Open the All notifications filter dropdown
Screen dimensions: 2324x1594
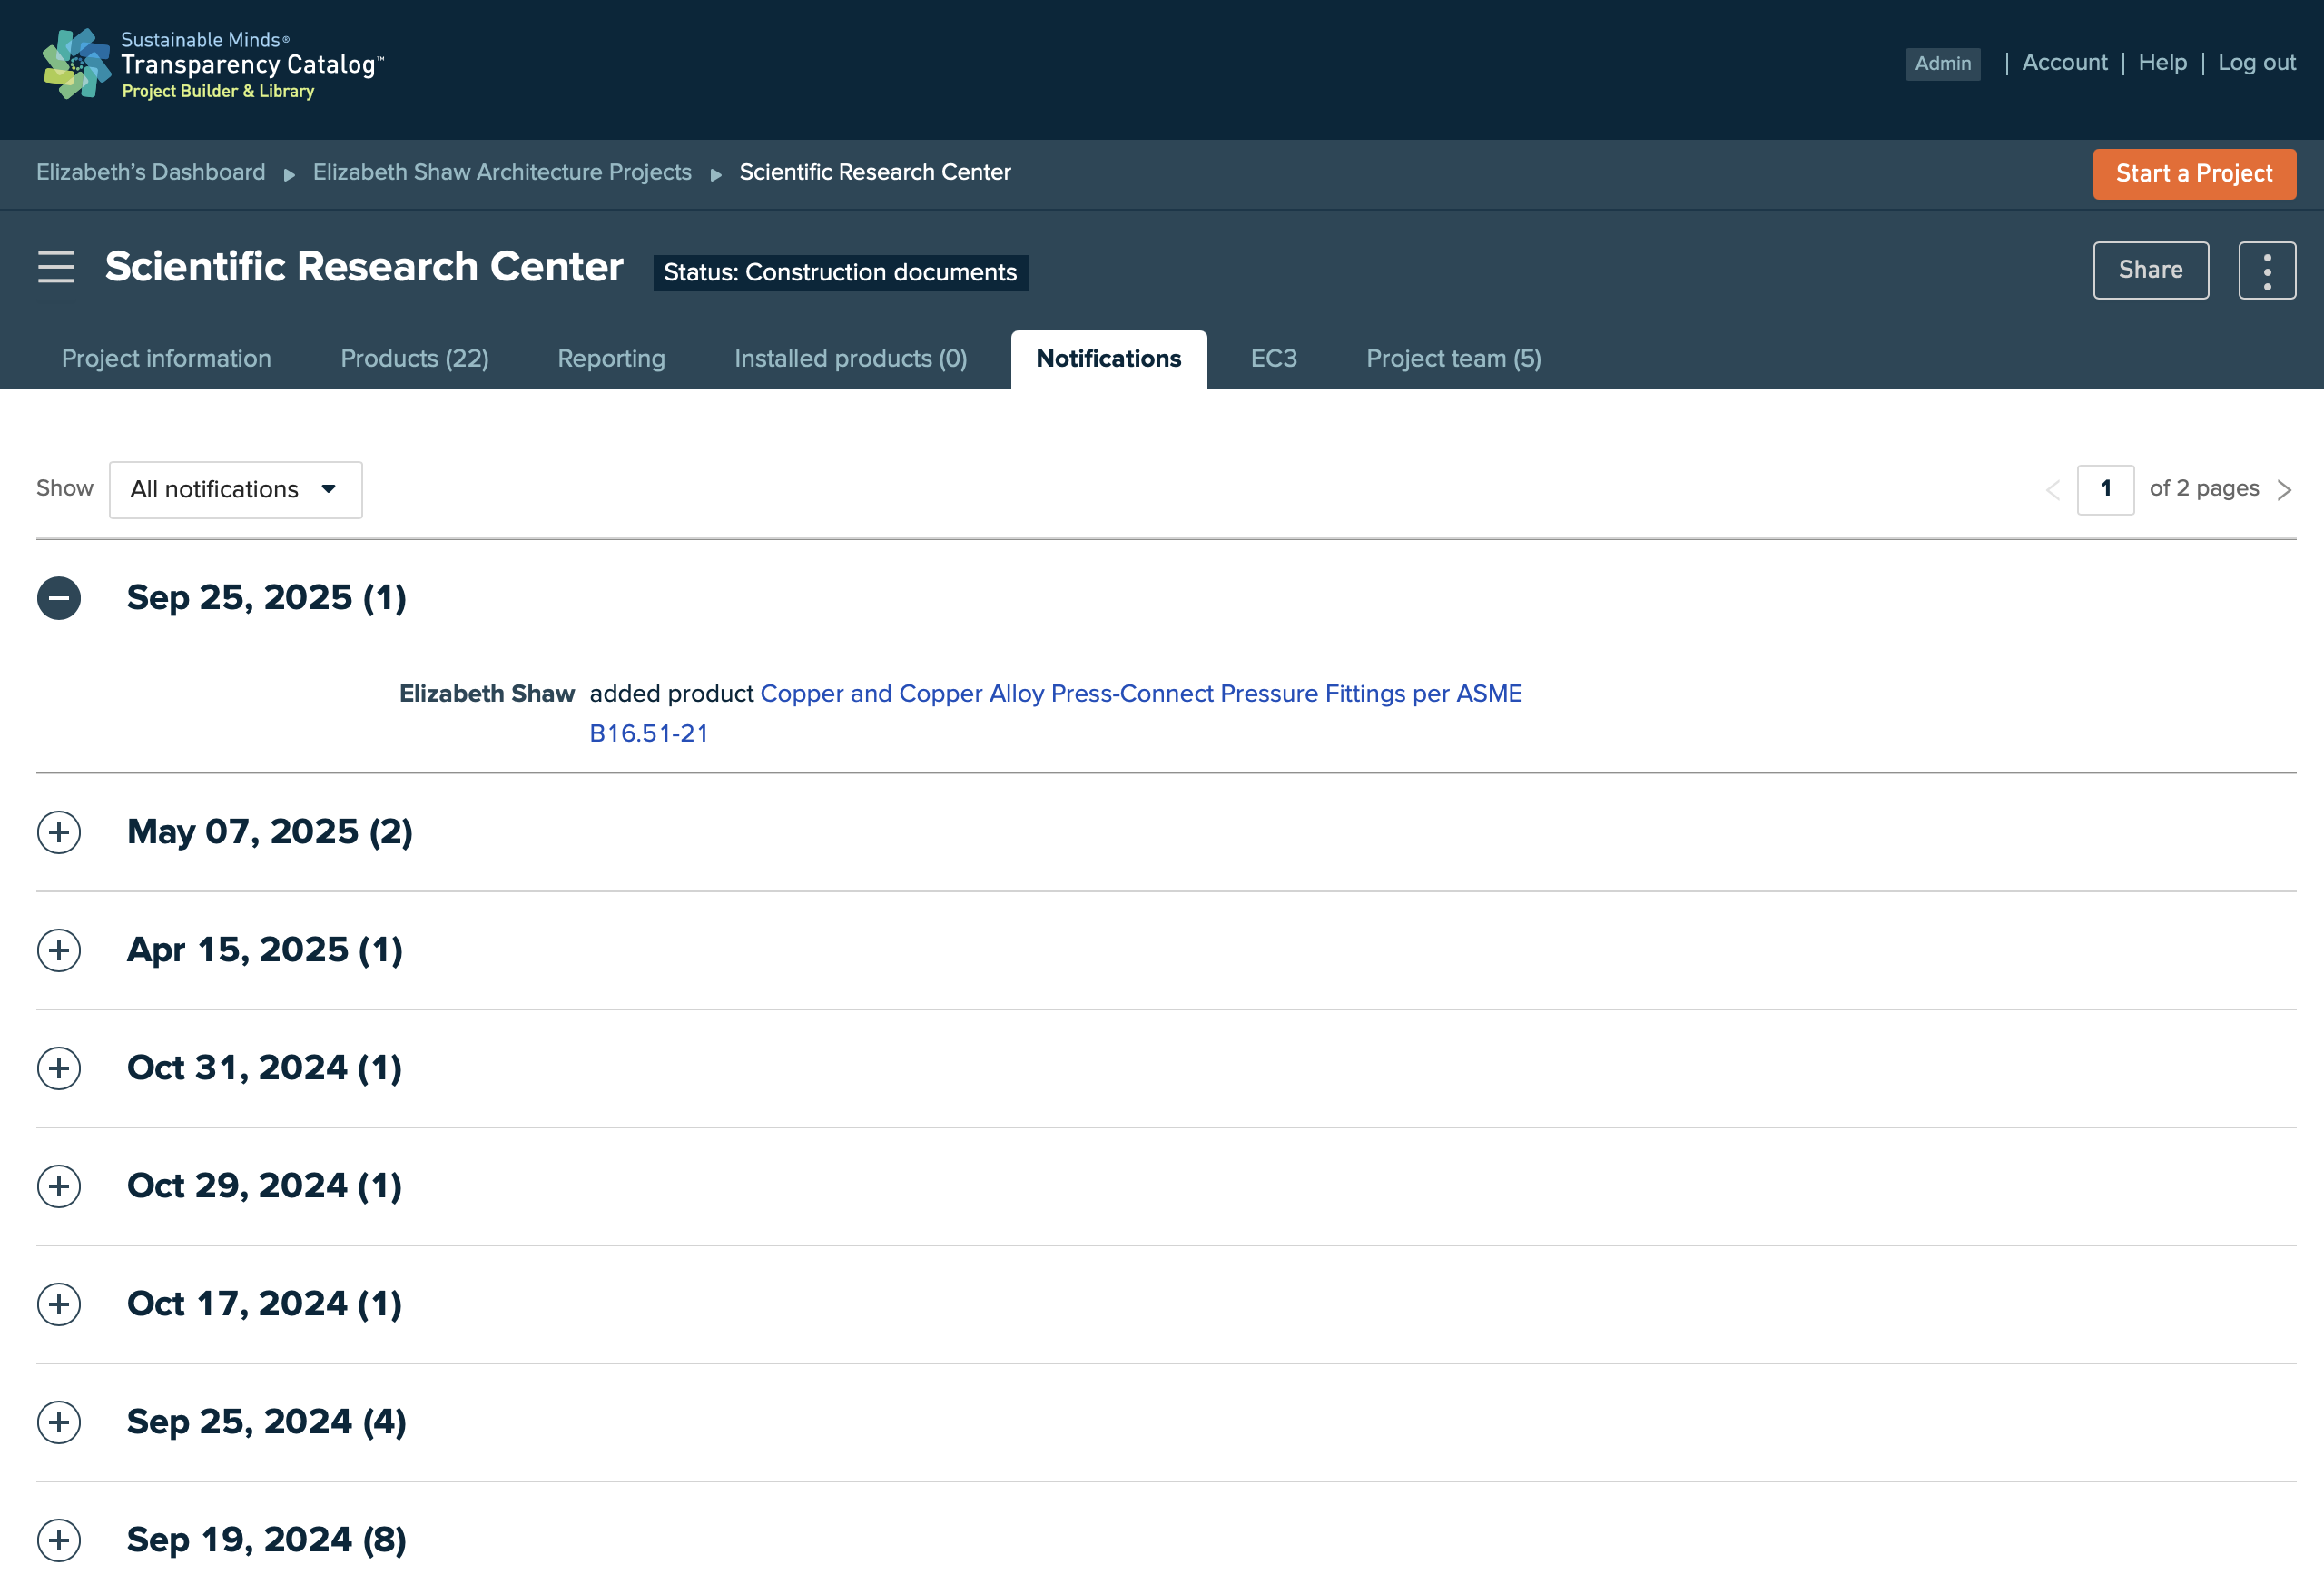(236, 490)
